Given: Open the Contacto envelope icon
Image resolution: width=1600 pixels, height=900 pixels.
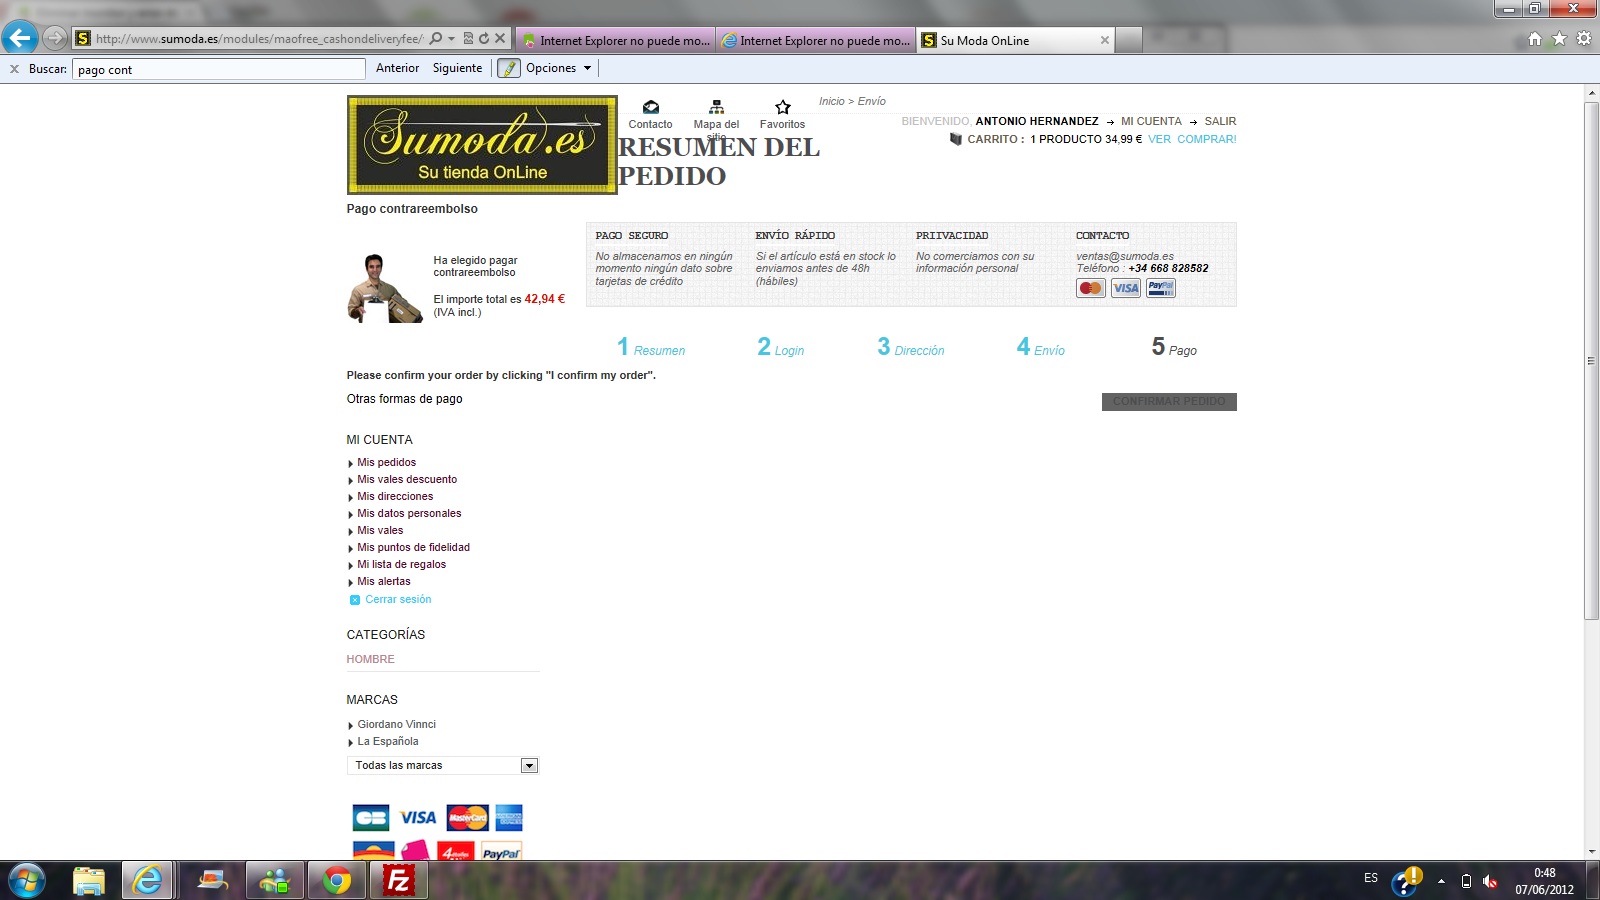Looking at the screenshot, I should pos(651,107).
